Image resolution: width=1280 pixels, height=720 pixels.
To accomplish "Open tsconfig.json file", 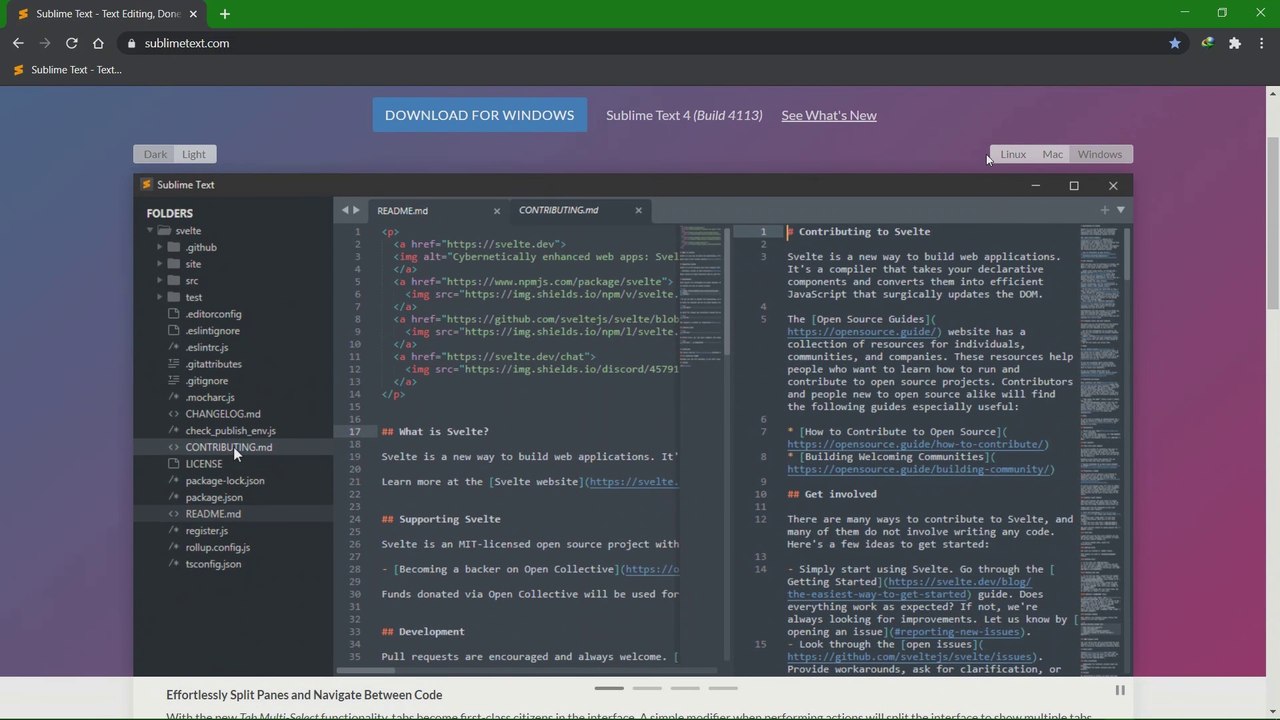I will 213,564.
